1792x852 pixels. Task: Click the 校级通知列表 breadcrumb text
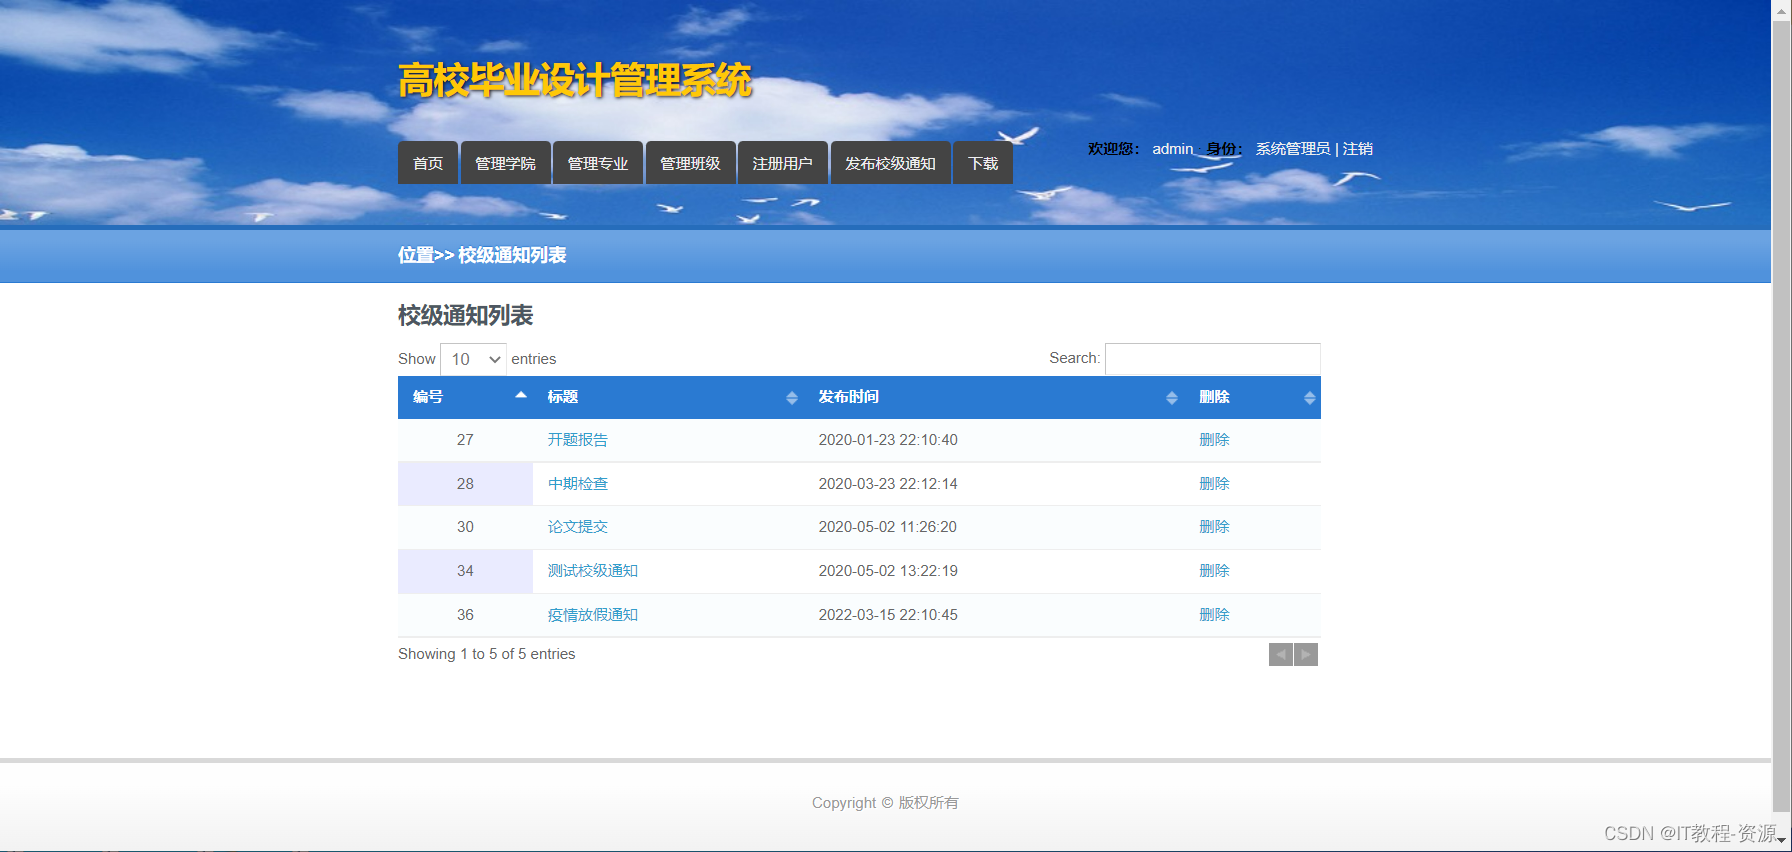[x=512, y=255]
